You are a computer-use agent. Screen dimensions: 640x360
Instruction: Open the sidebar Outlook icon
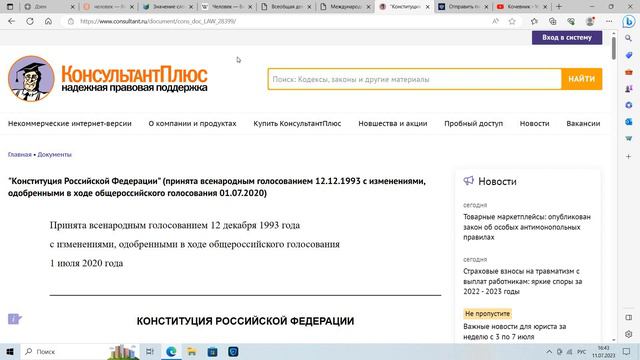click(629, 122)
